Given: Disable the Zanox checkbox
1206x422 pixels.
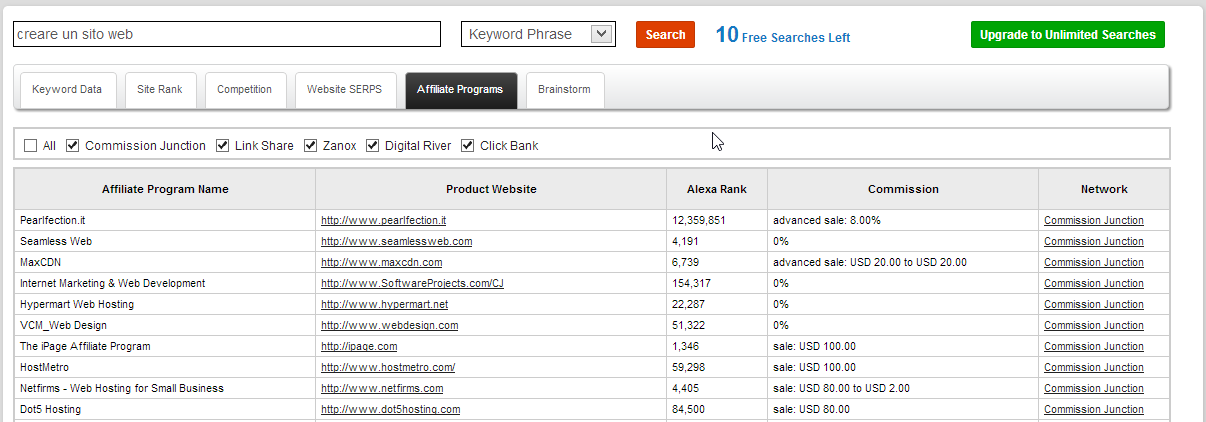Looking at the screenshot, I should pos(311,146).
